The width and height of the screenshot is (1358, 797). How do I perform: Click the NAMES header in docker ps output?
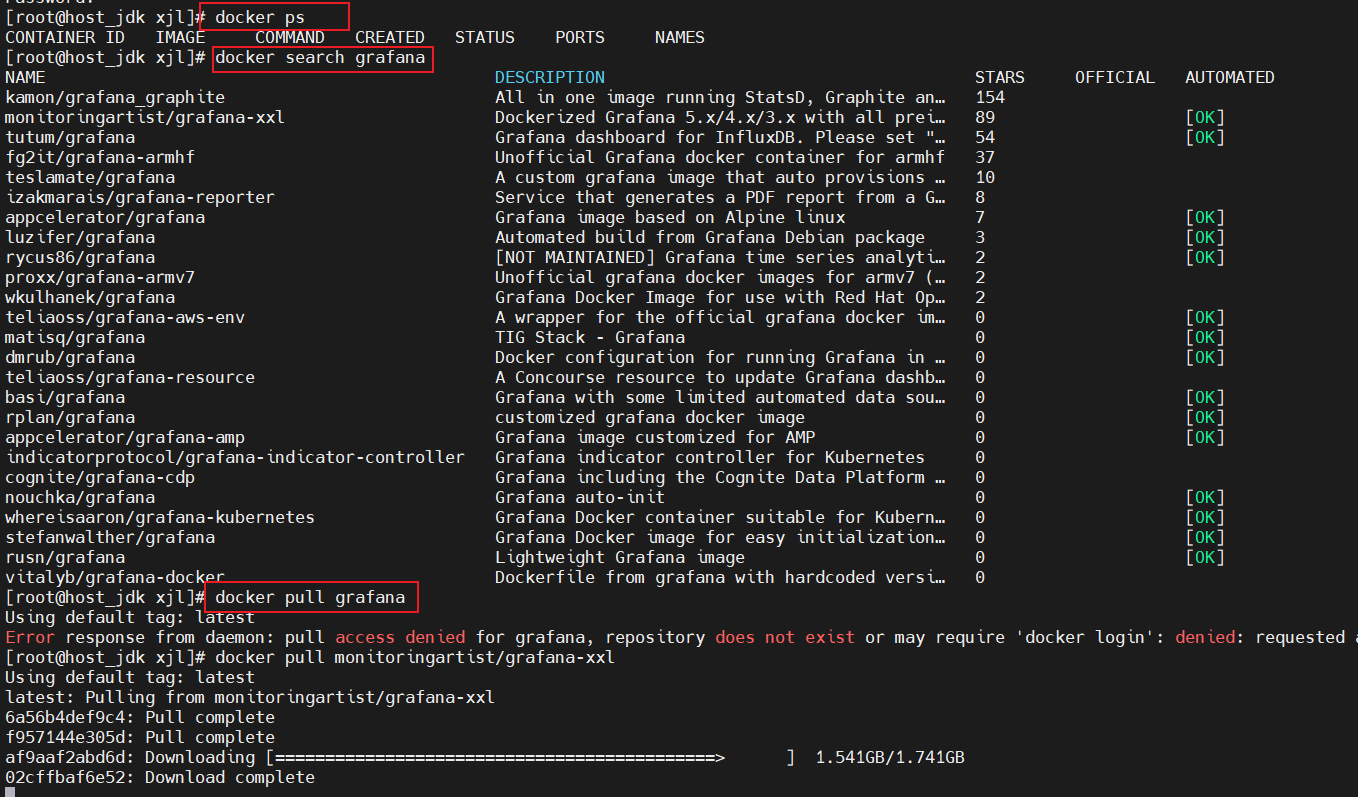680,37
